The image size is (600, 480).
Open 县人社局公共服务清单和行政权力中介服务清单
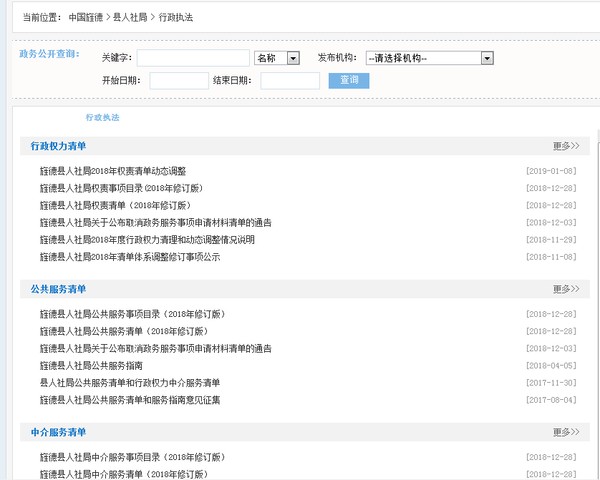130,383
